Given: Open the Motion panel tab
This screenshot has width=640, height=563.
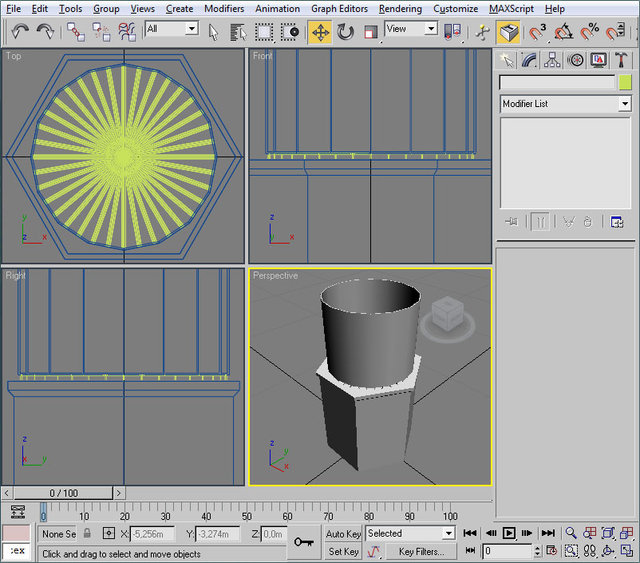Looking at the screenshot, I should pos(575,60).
